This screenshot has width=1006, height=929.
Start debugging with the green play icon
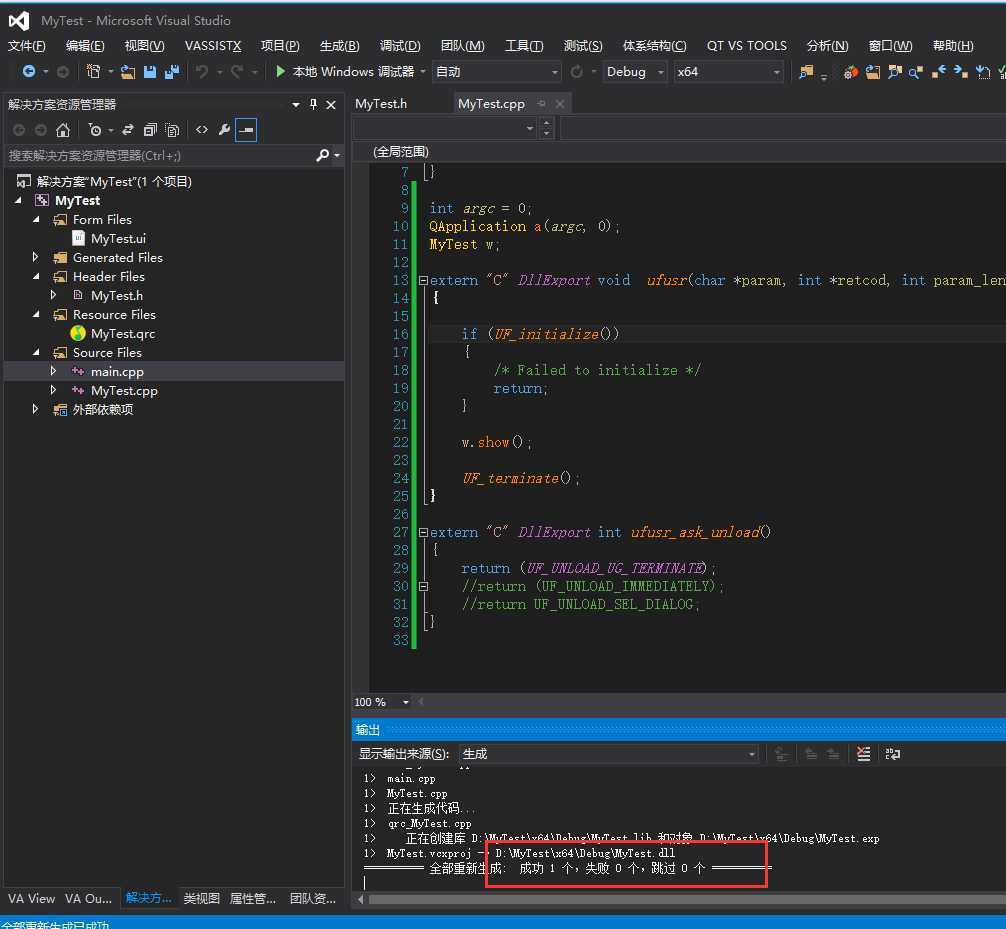[280, 71]
